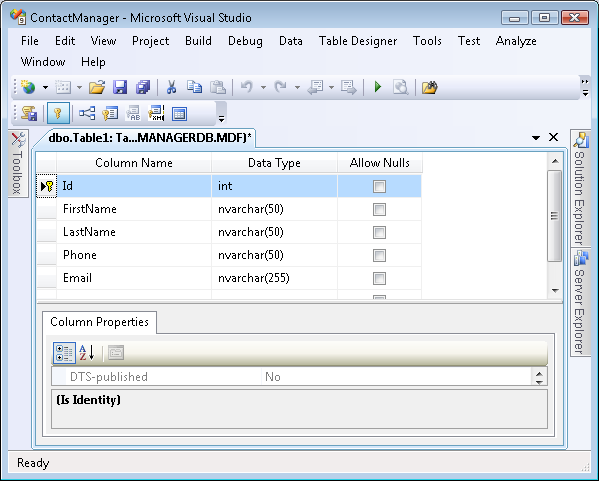Screen dimensions: 599x481
Task: Click the Save All icon
Action: (x=143, y=87)
